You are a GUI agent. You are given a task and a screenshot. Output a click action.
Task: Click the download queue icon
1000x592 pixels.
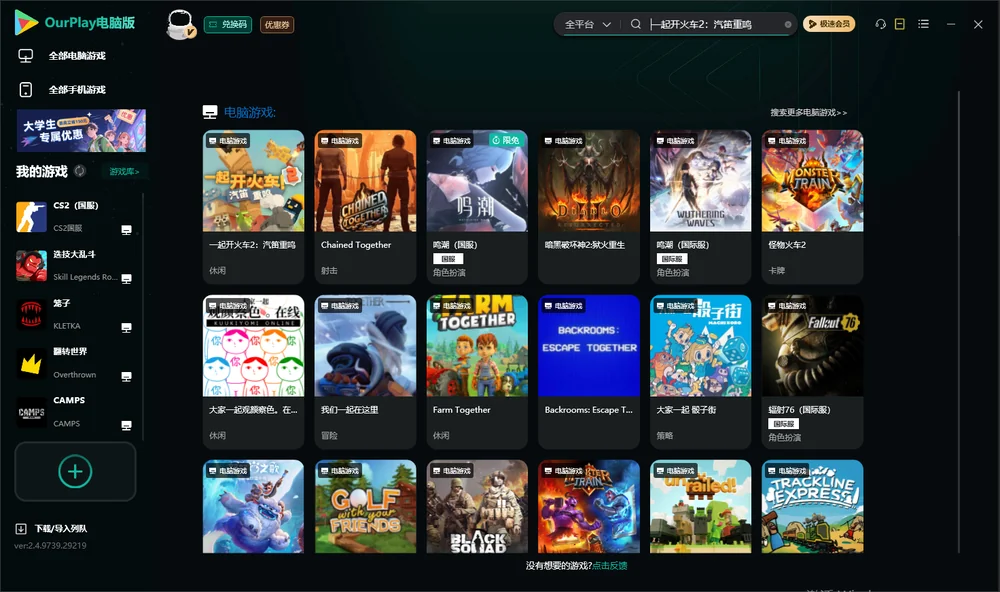click(x=21, y=528)
